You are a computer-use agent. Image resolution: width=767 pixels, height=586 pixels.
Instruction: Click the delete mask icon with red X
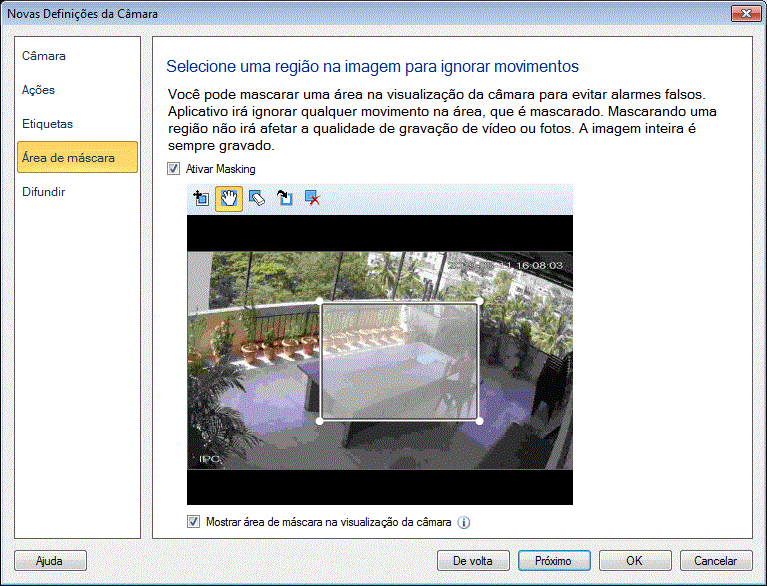pos(312,198)
